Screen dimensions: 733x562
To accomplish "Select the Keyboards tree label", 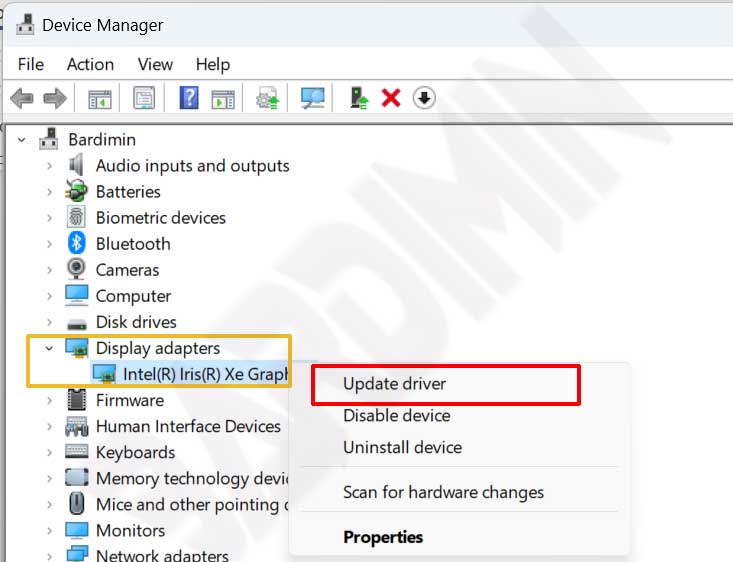I will point(135,453).
